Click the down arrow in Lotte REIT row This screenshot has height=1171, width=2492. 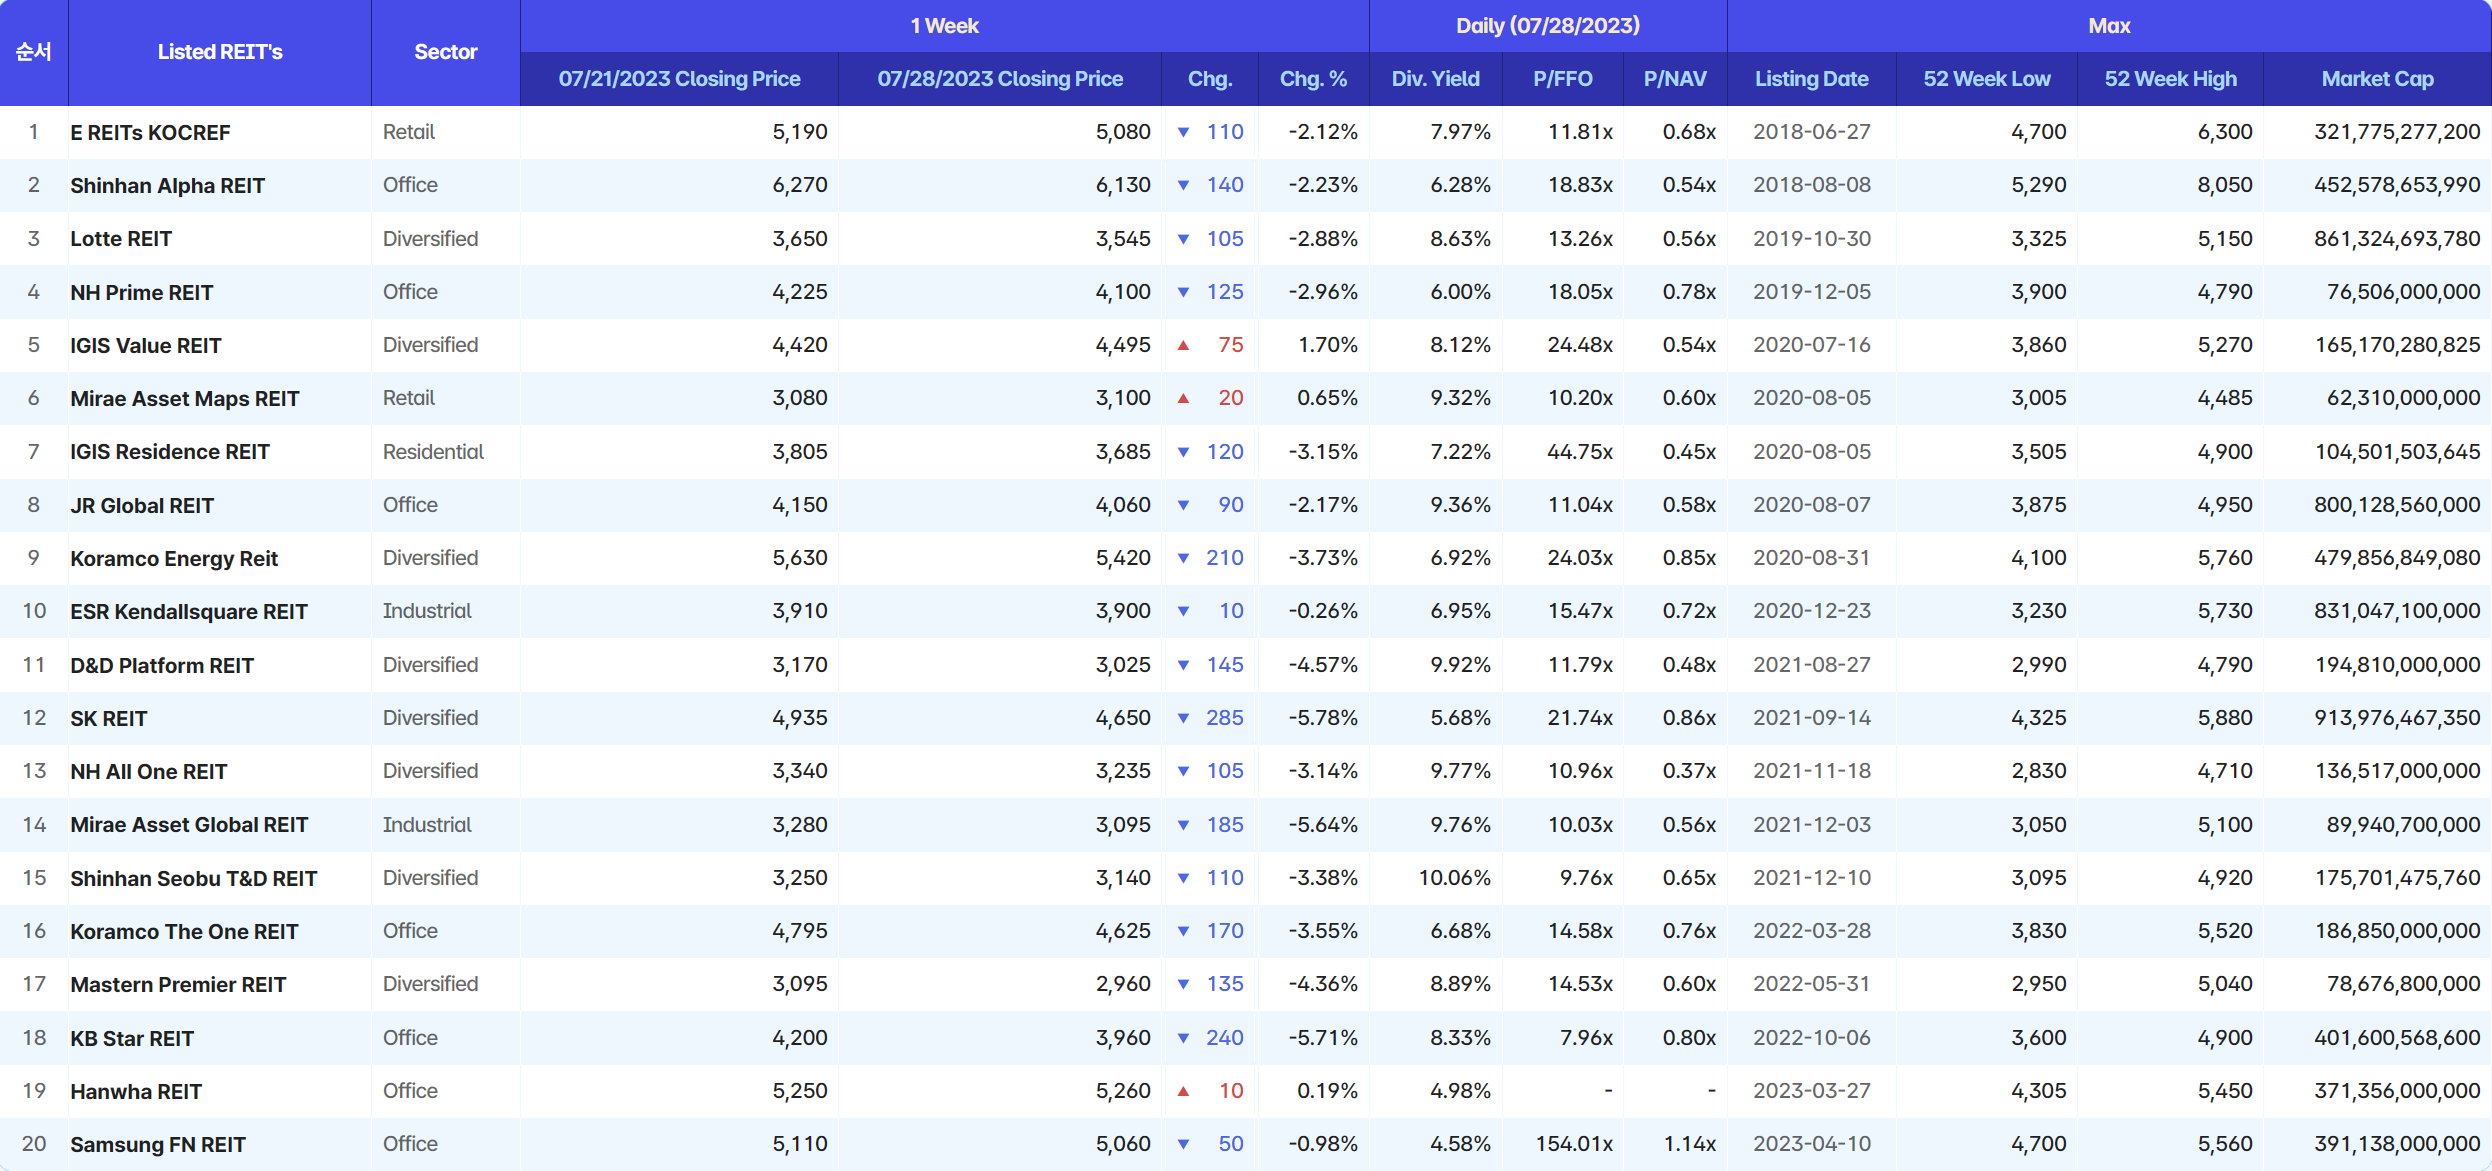click(x=1183, y=239)
